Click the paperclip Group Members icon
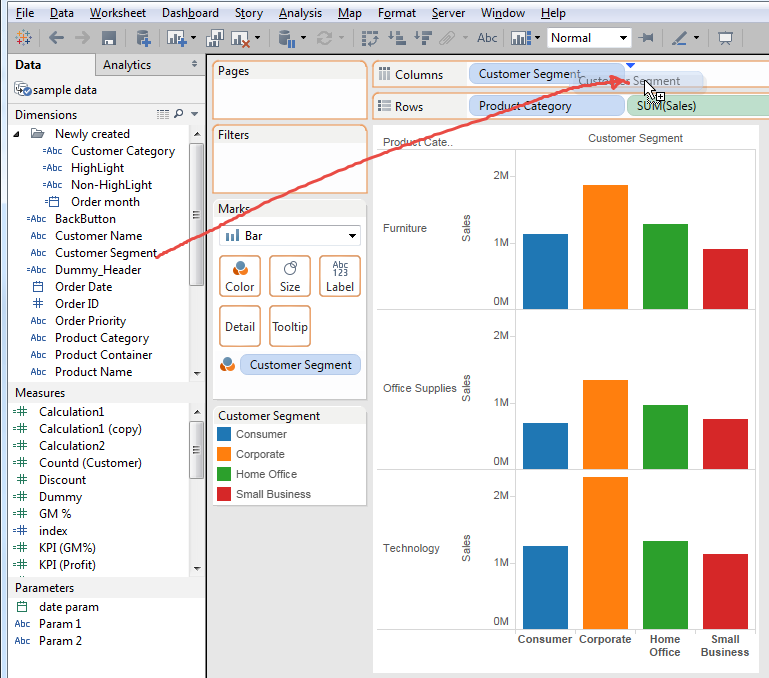Screen dimensions: 769x678 click(447, 38)
